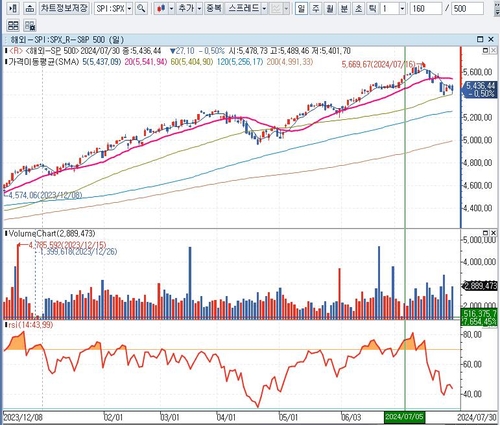Click the 4,785,592(2023/12/15) volume high label

click(x=68, y=245)
